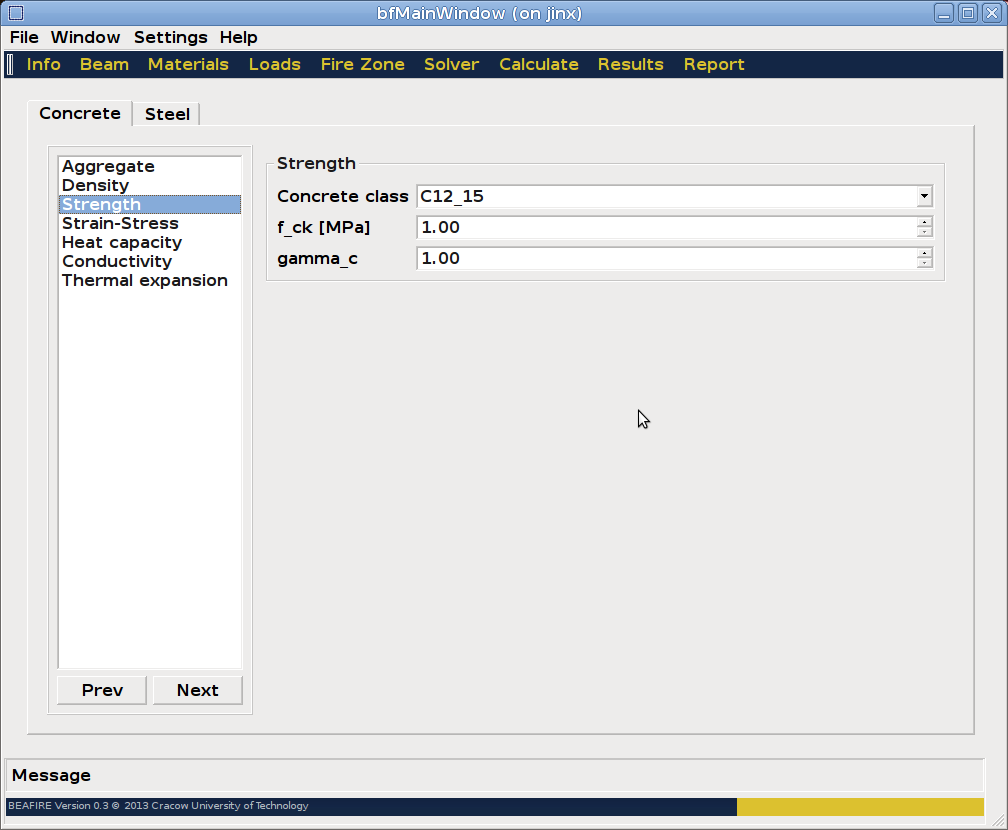This screenshot has height=830, width=1008.
Task: Select Calculate in the toolbar
Action: pyautogui.click(x=538, y=65)
